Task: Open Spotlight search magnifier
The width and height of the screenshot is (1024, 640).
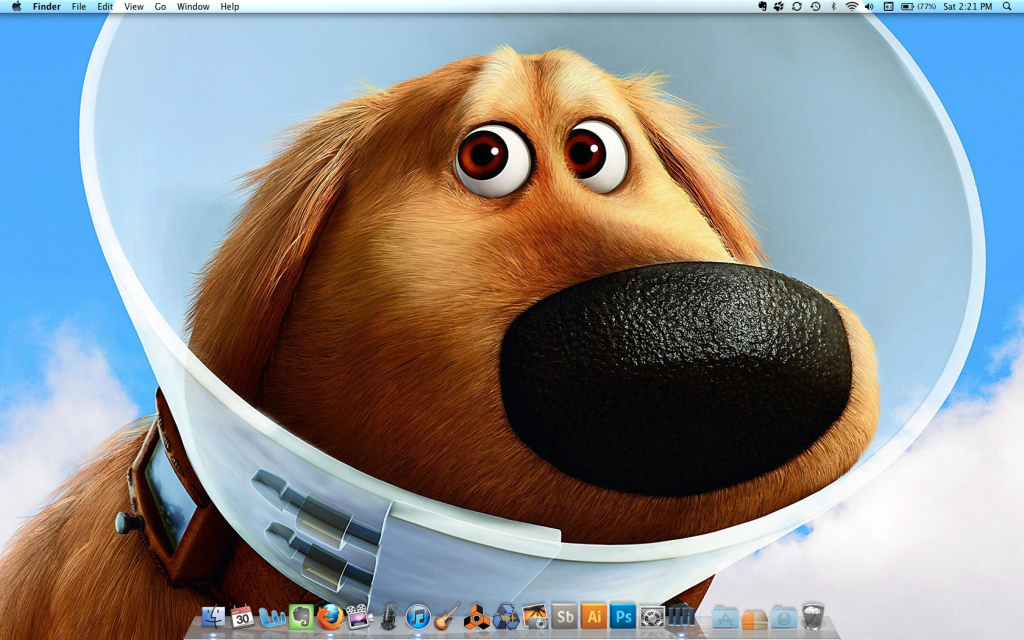Action: pos(1008,7)
